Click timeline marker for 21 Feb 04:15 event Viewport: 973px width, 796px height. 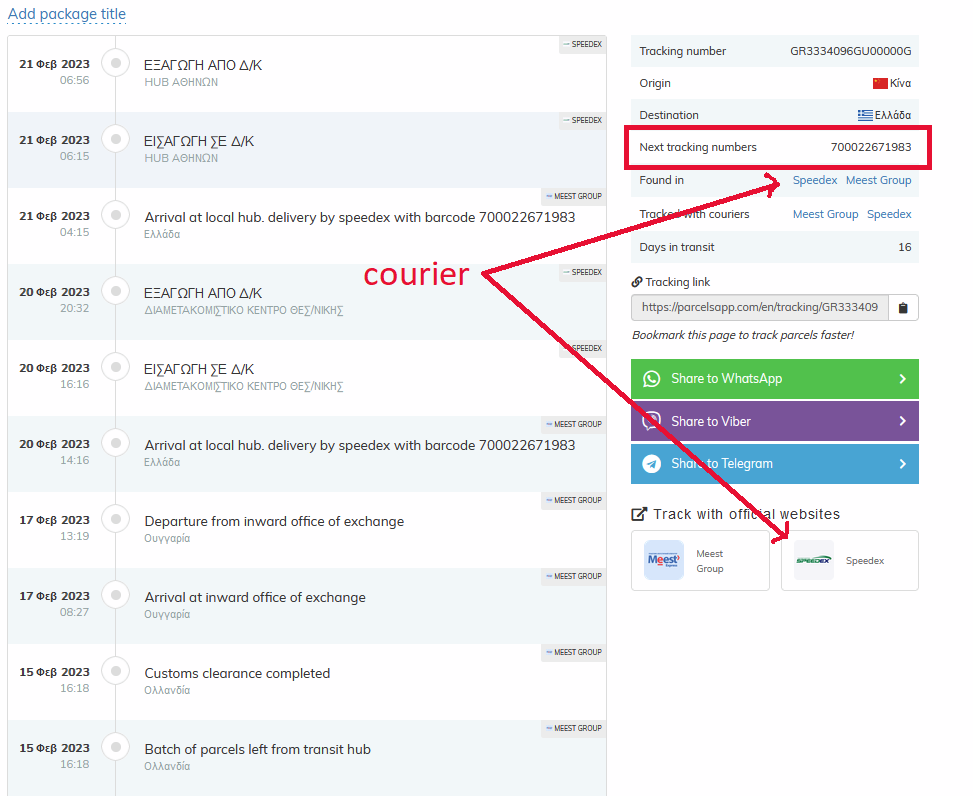pos(115,215)
